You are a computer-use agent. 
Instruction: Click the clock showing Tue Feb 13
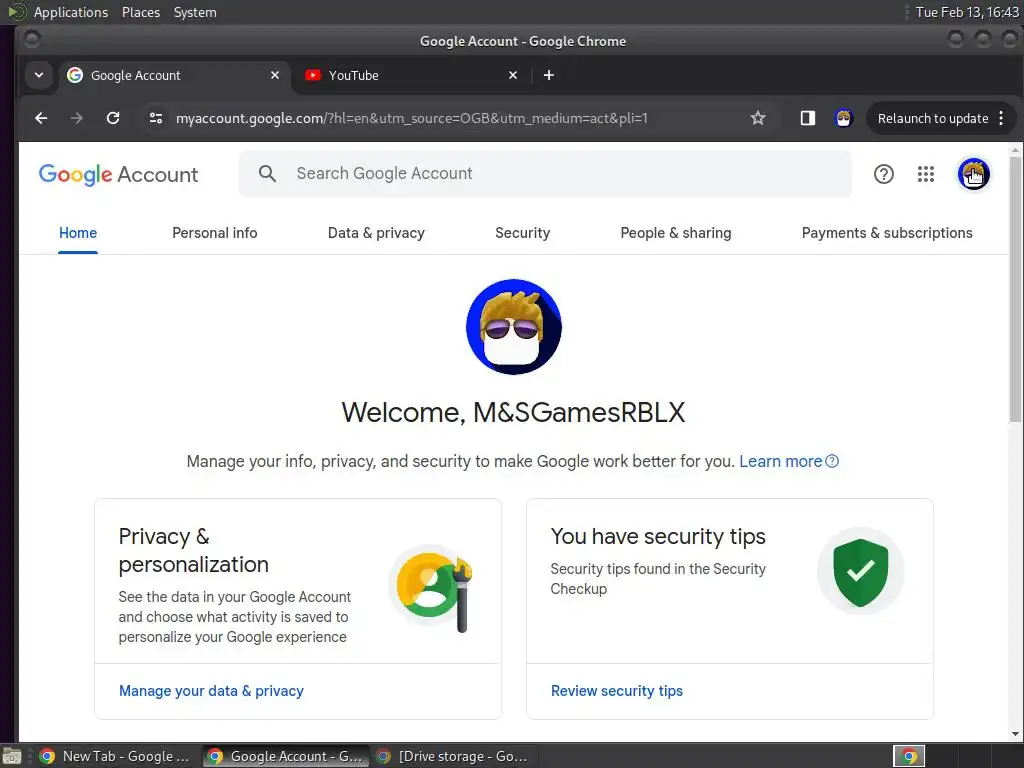(967, 12)
